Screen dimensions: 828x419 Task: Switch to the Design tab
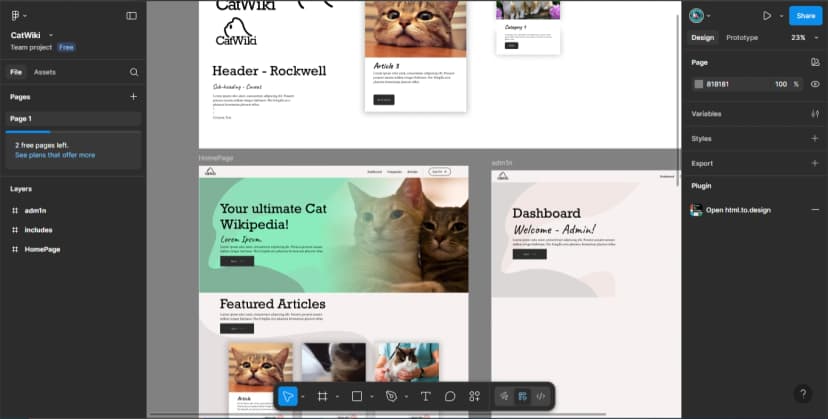702,38
